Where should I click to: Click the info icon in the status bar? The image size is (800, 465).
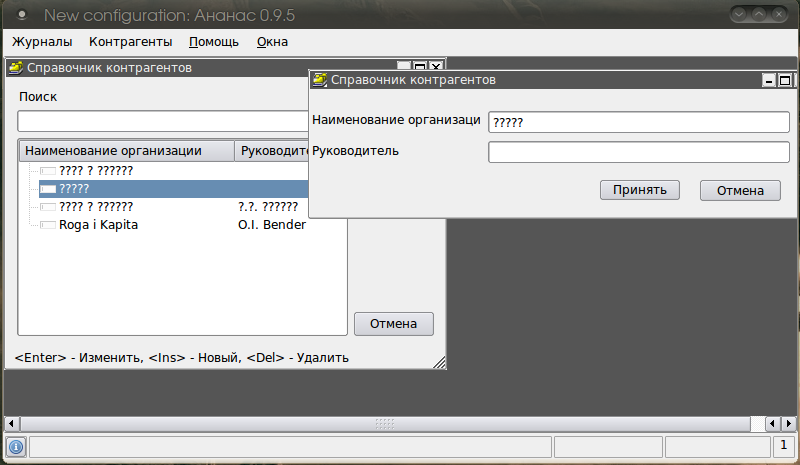pos(16,446)
